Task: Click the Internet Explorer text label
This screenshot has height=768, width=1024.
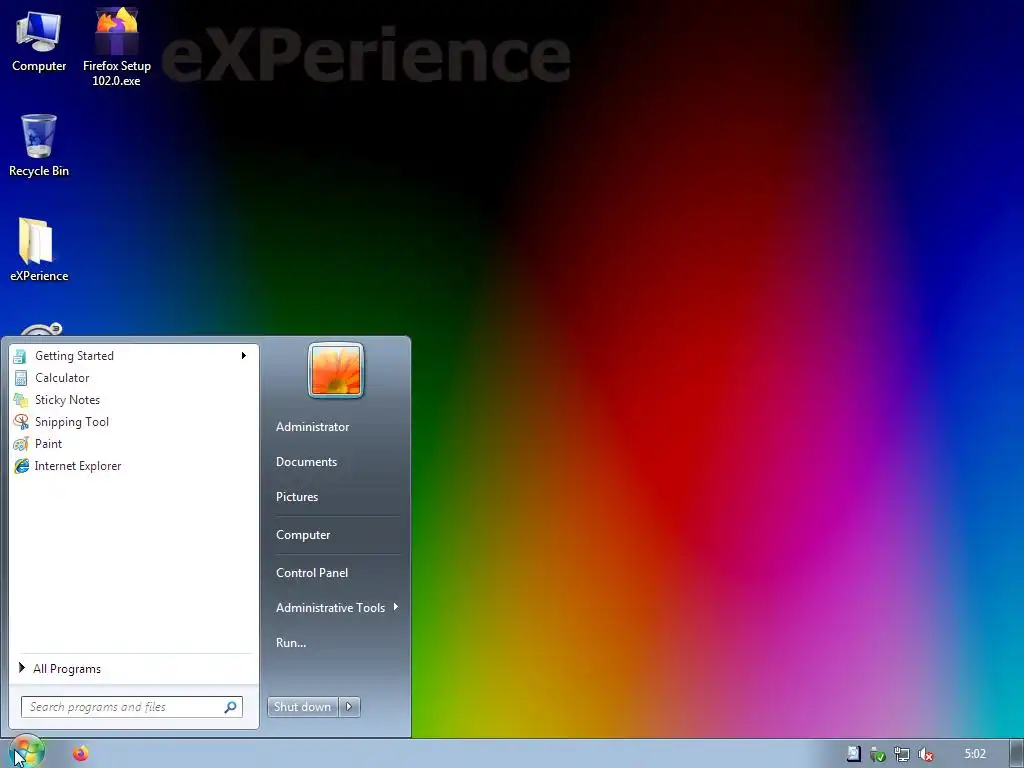Action: click(x=78, y=466)
